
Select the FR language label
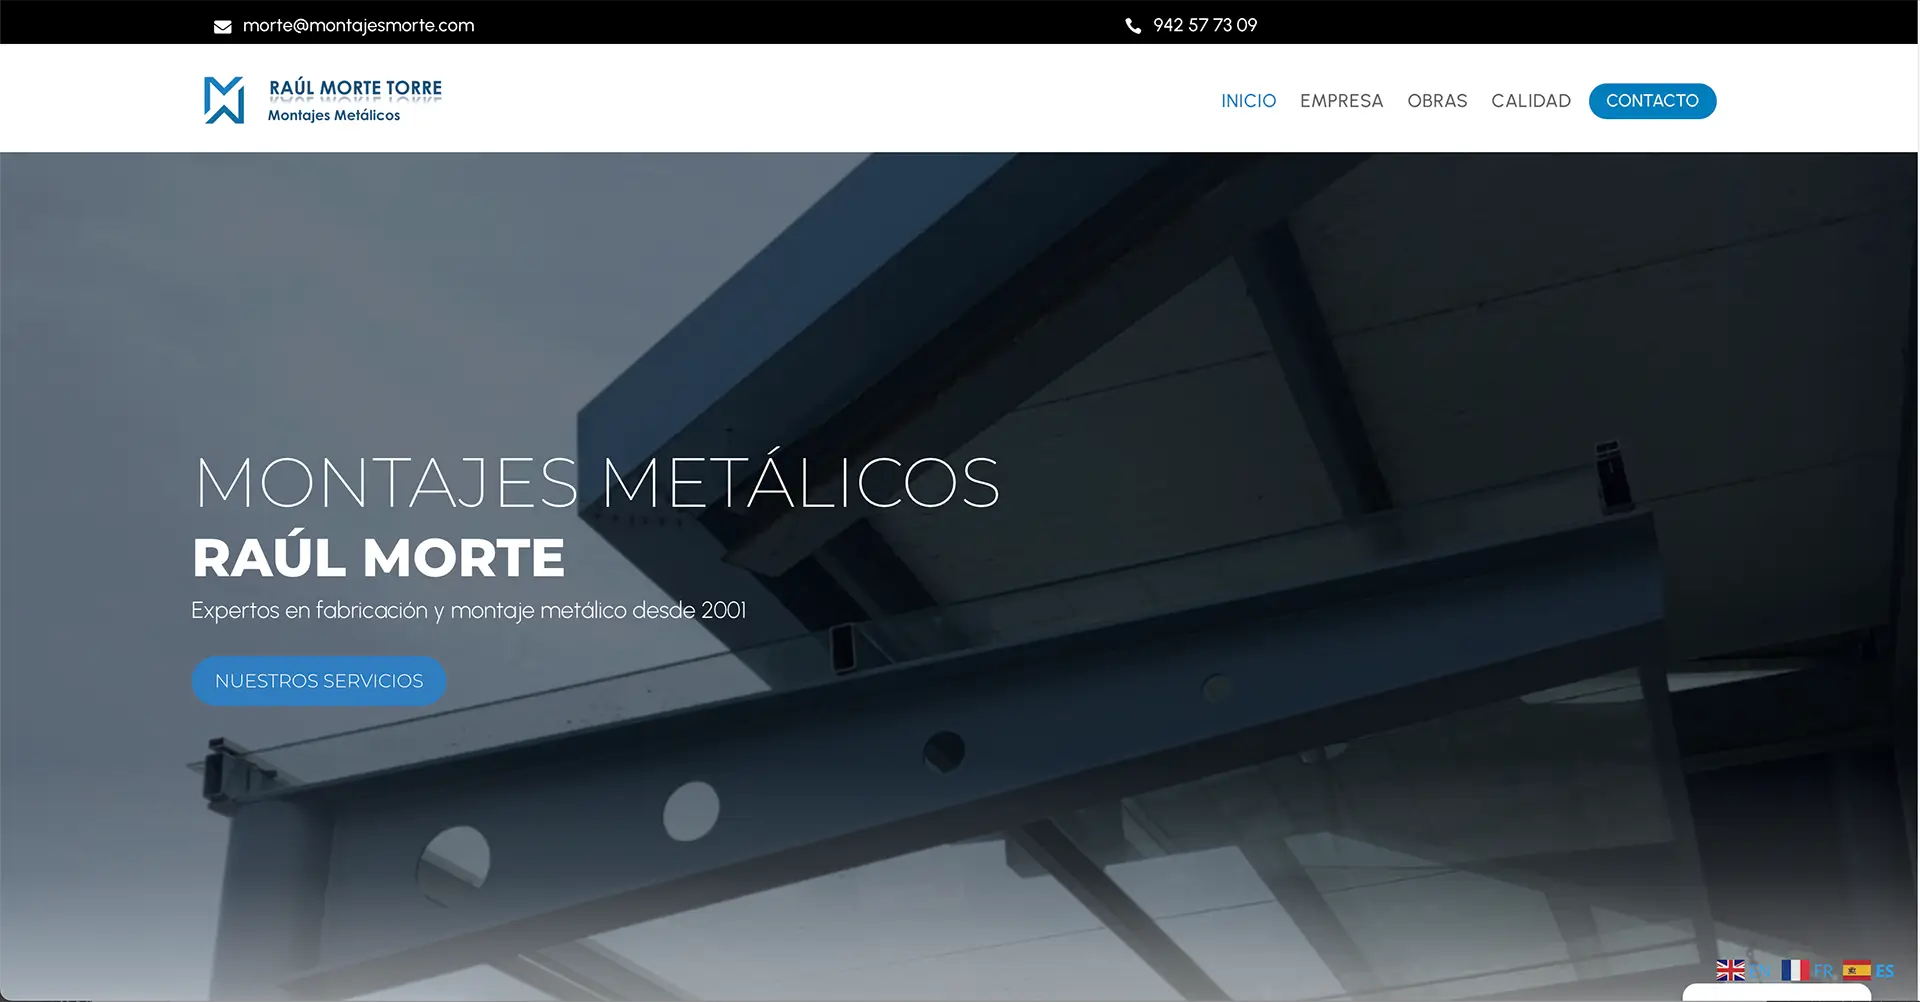[1823, 971]
